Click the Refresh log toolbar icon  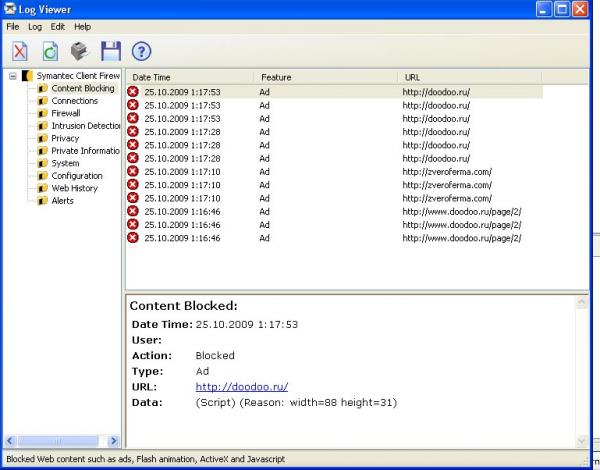point(50,51)
